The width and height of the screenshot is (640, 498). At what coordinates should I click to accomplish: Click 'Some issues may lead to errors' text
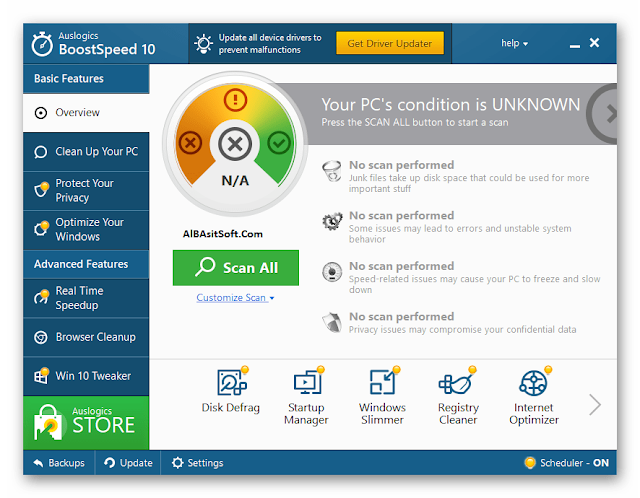[x=460, y=233]
